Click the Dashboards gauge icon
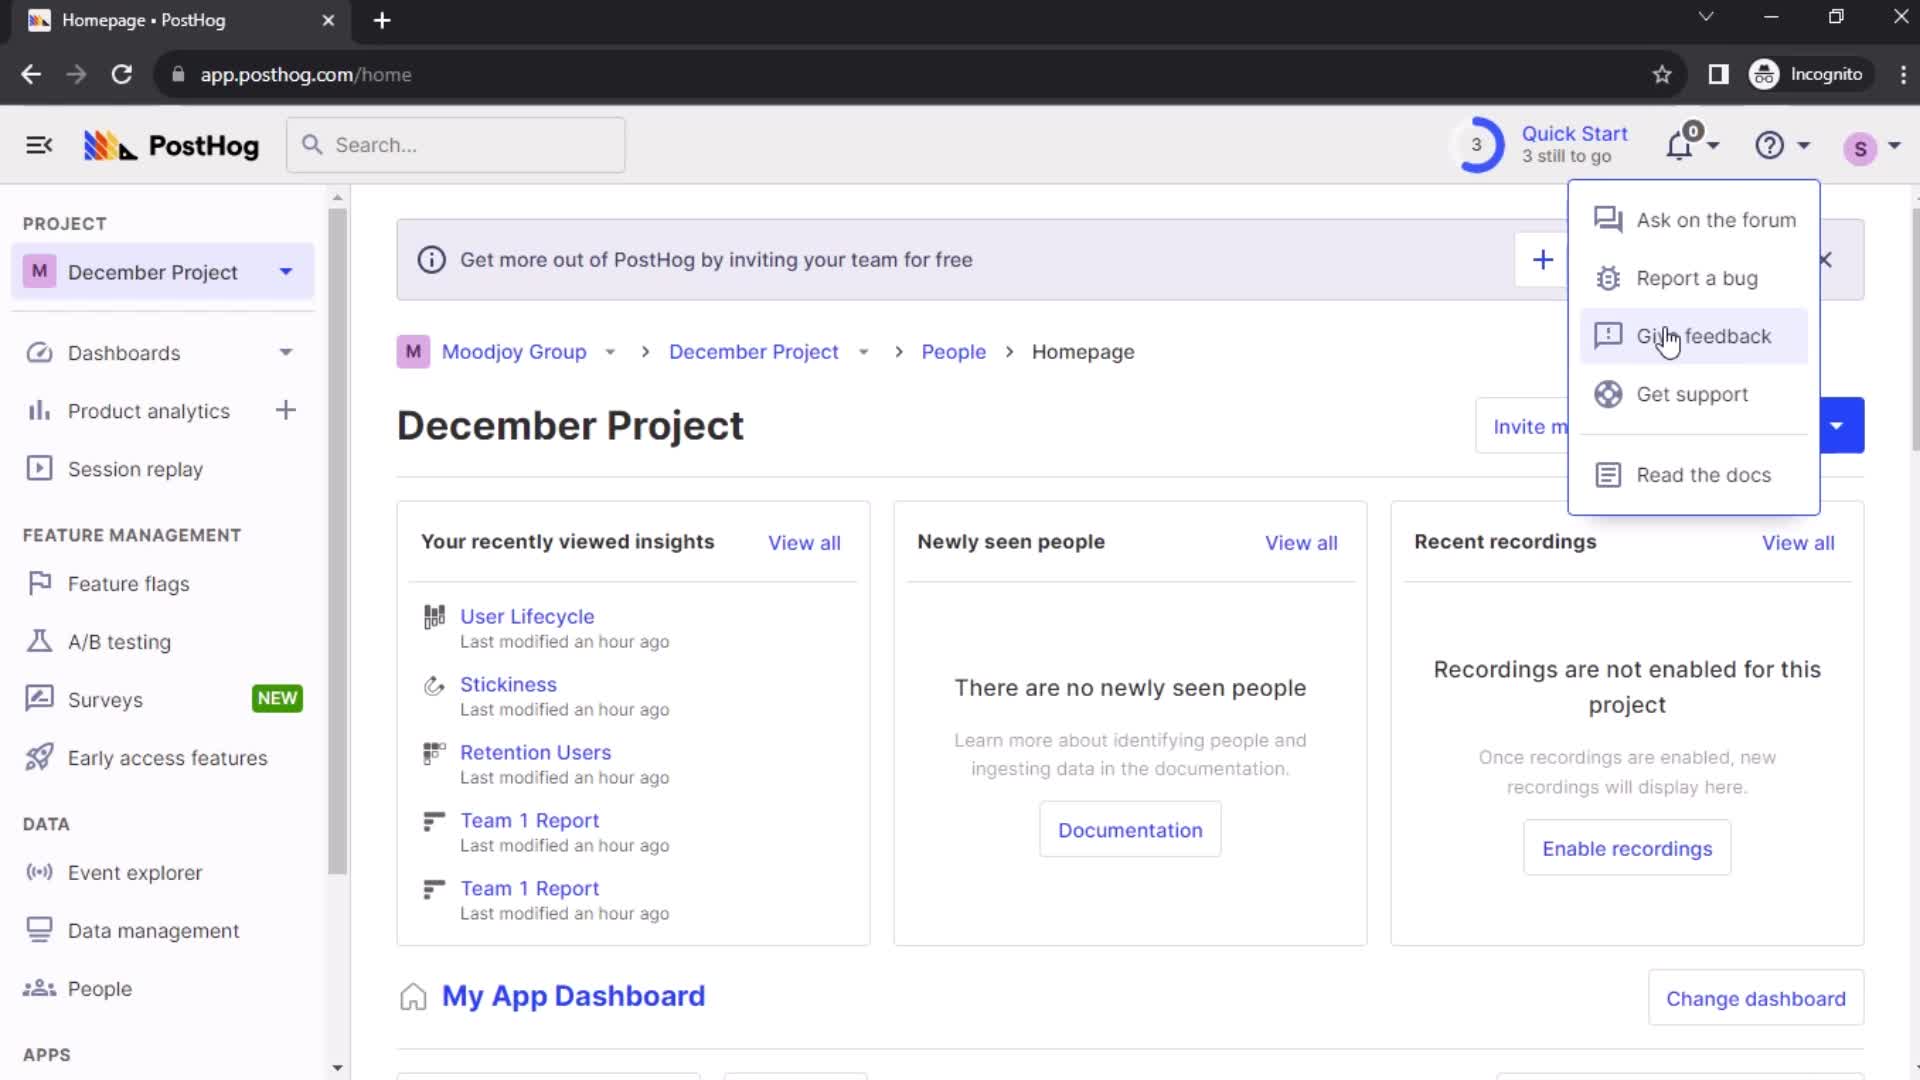 [39, 353]
